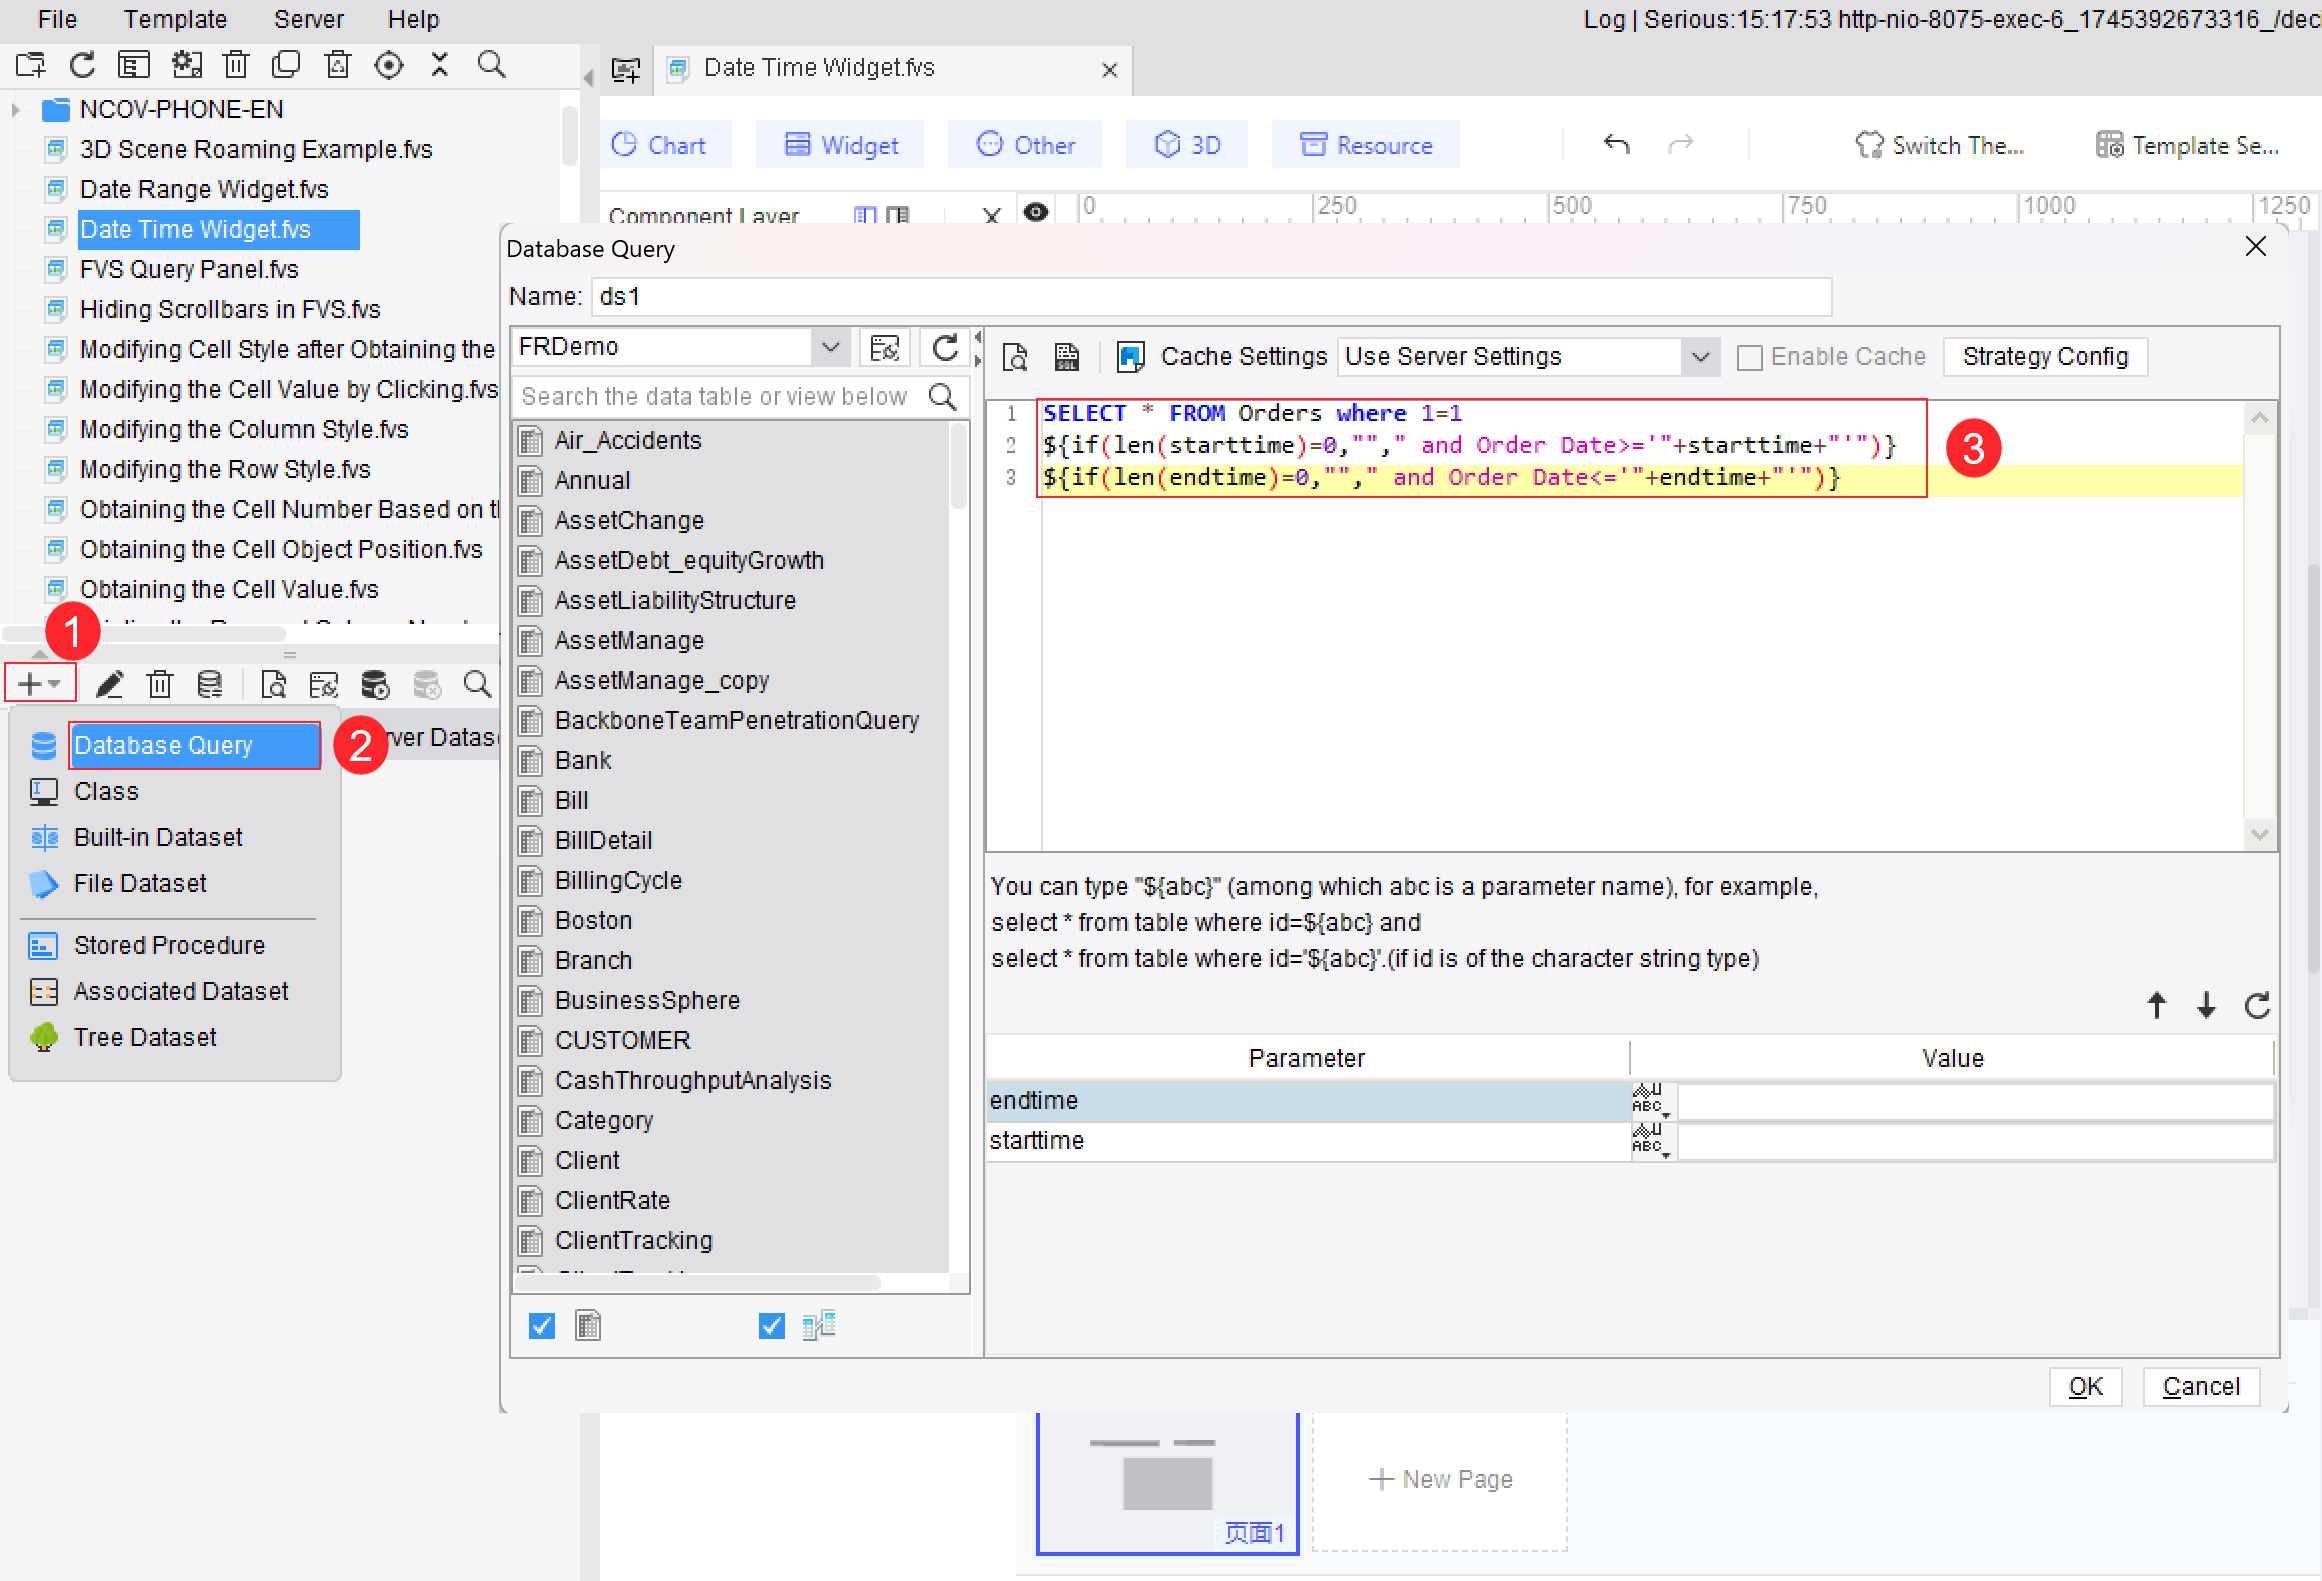Move parameter up with the arrow icon

[x=2157, y=1005]
